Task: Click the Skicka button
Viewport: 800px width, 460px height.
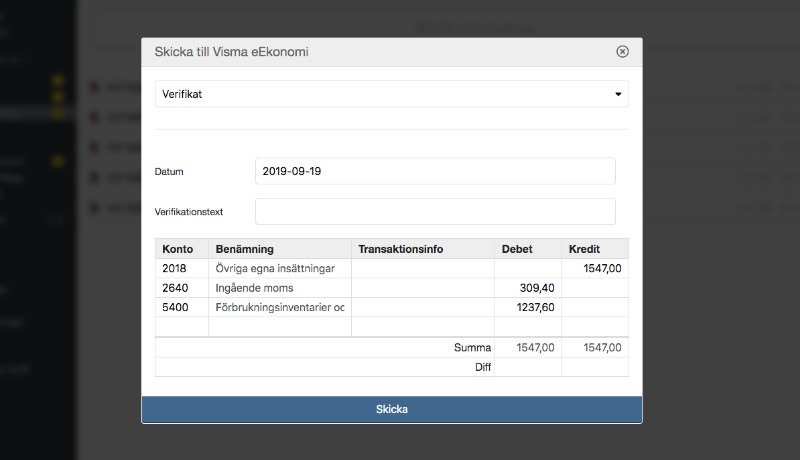Action: pyautogui.click(x=392, y=410)
